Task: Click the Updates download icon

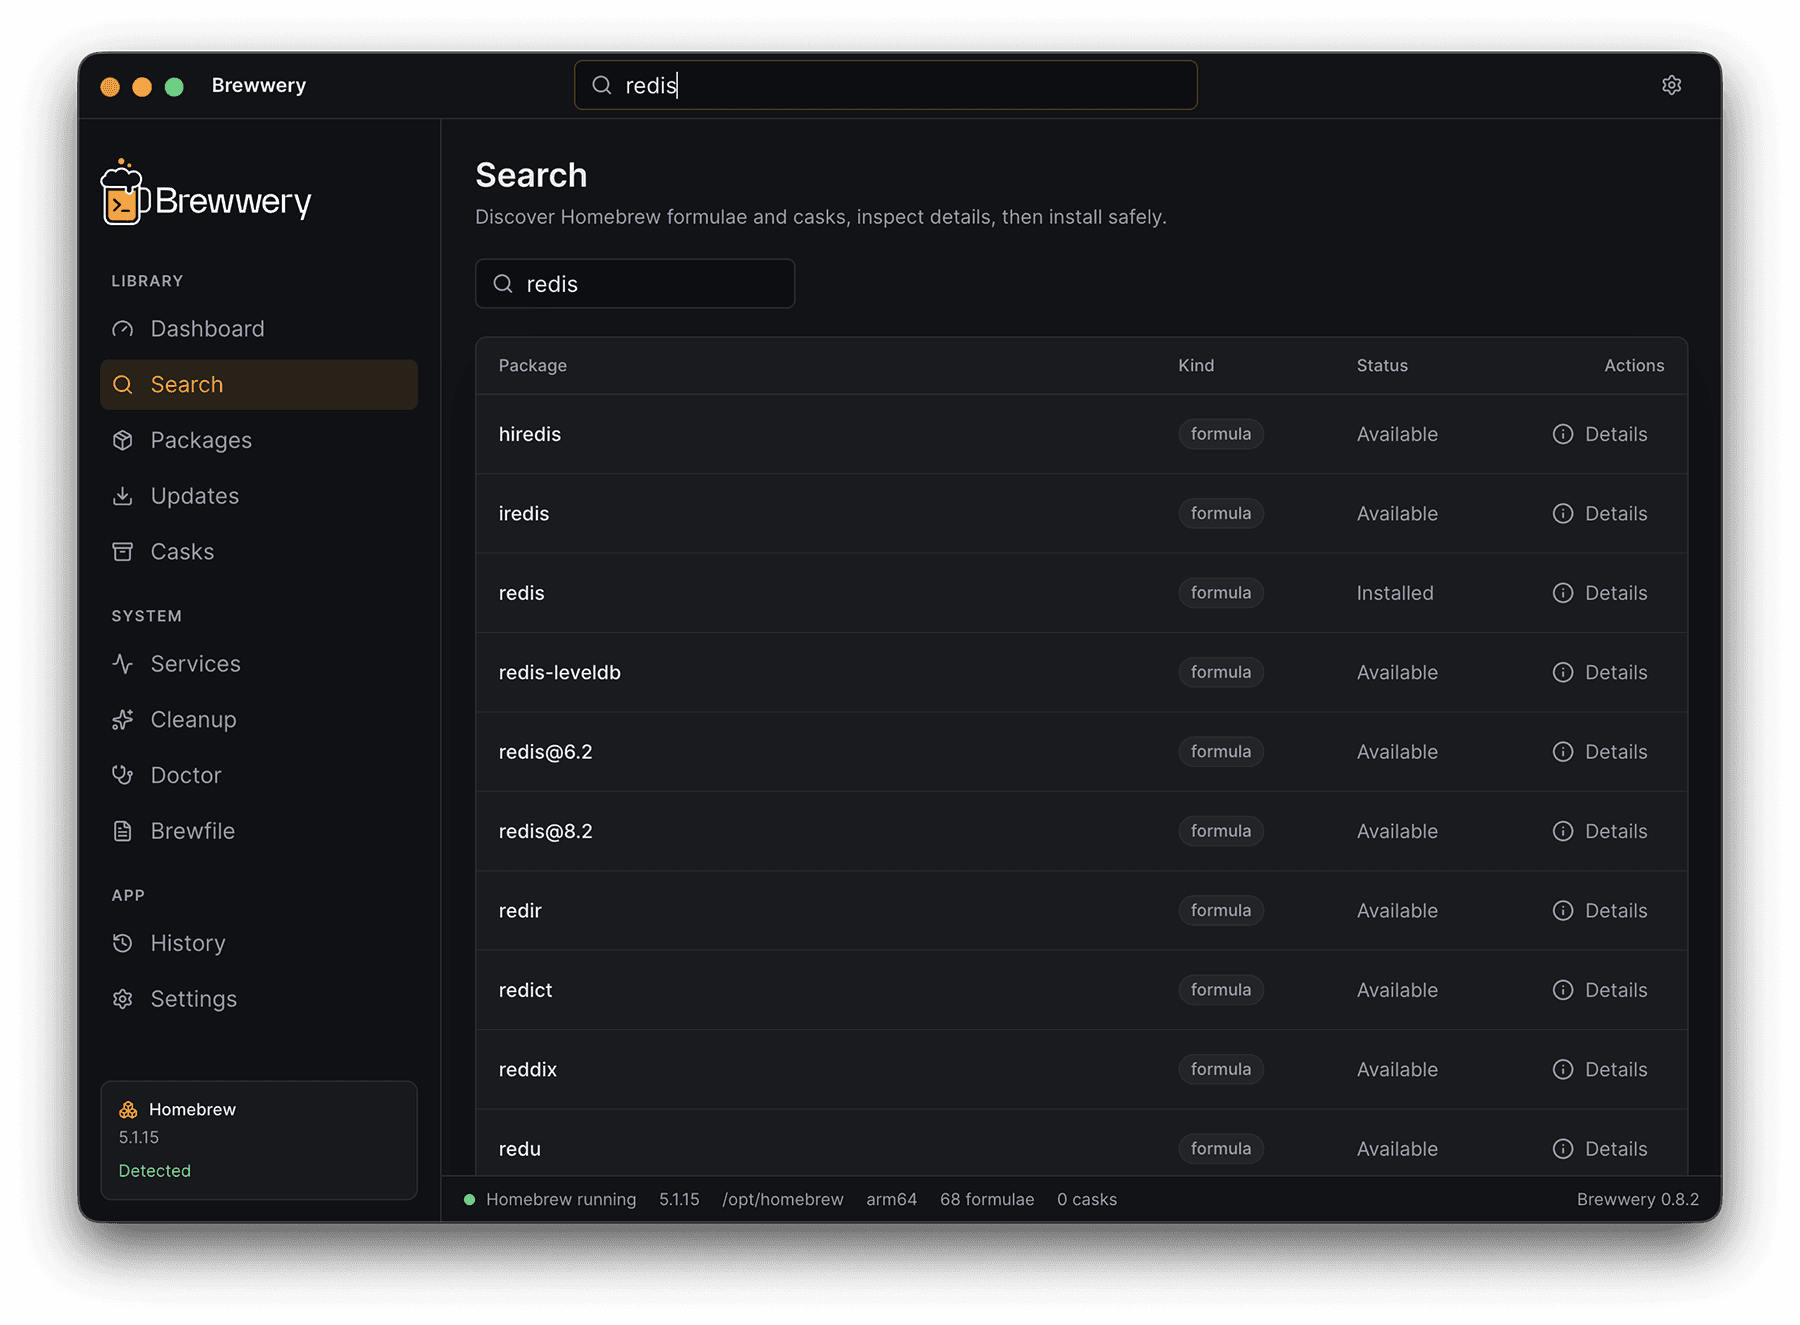Action: pyautogui.click(x=123, y=496)
